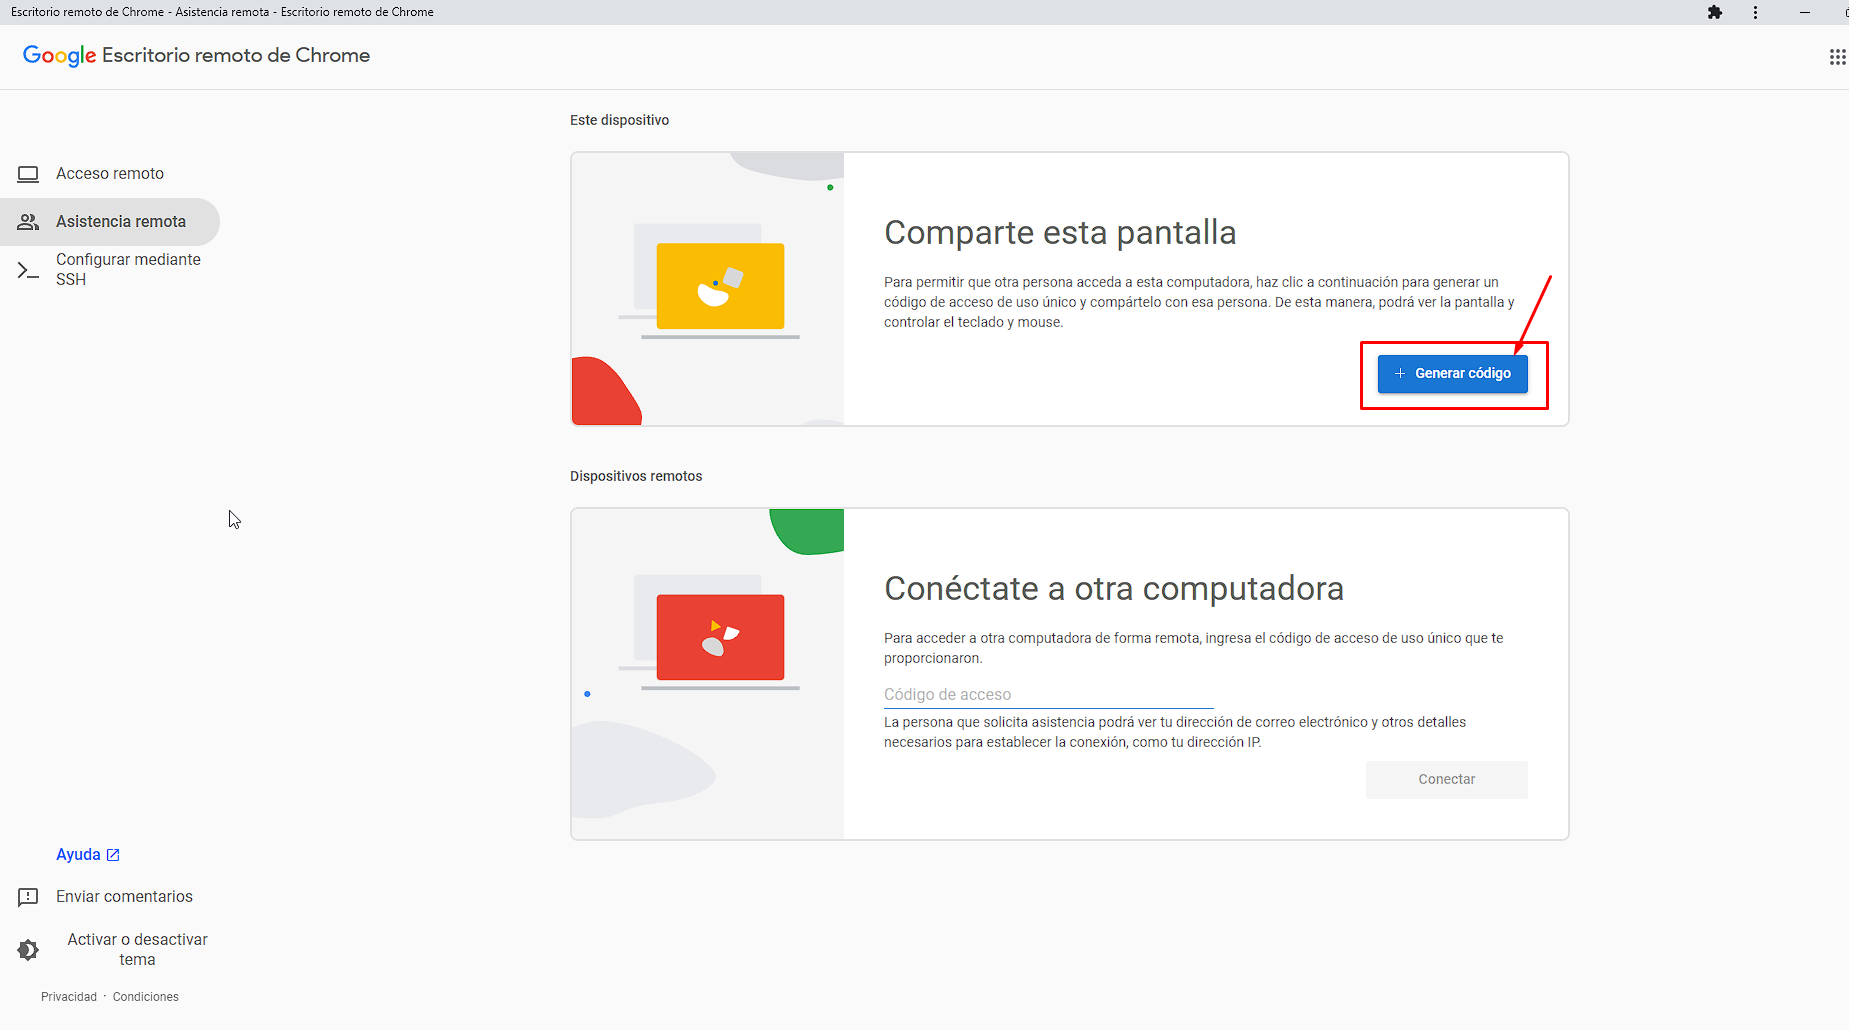1849x1030 pixels.
Task: Click the Google logo
Action: pos(60,56)
